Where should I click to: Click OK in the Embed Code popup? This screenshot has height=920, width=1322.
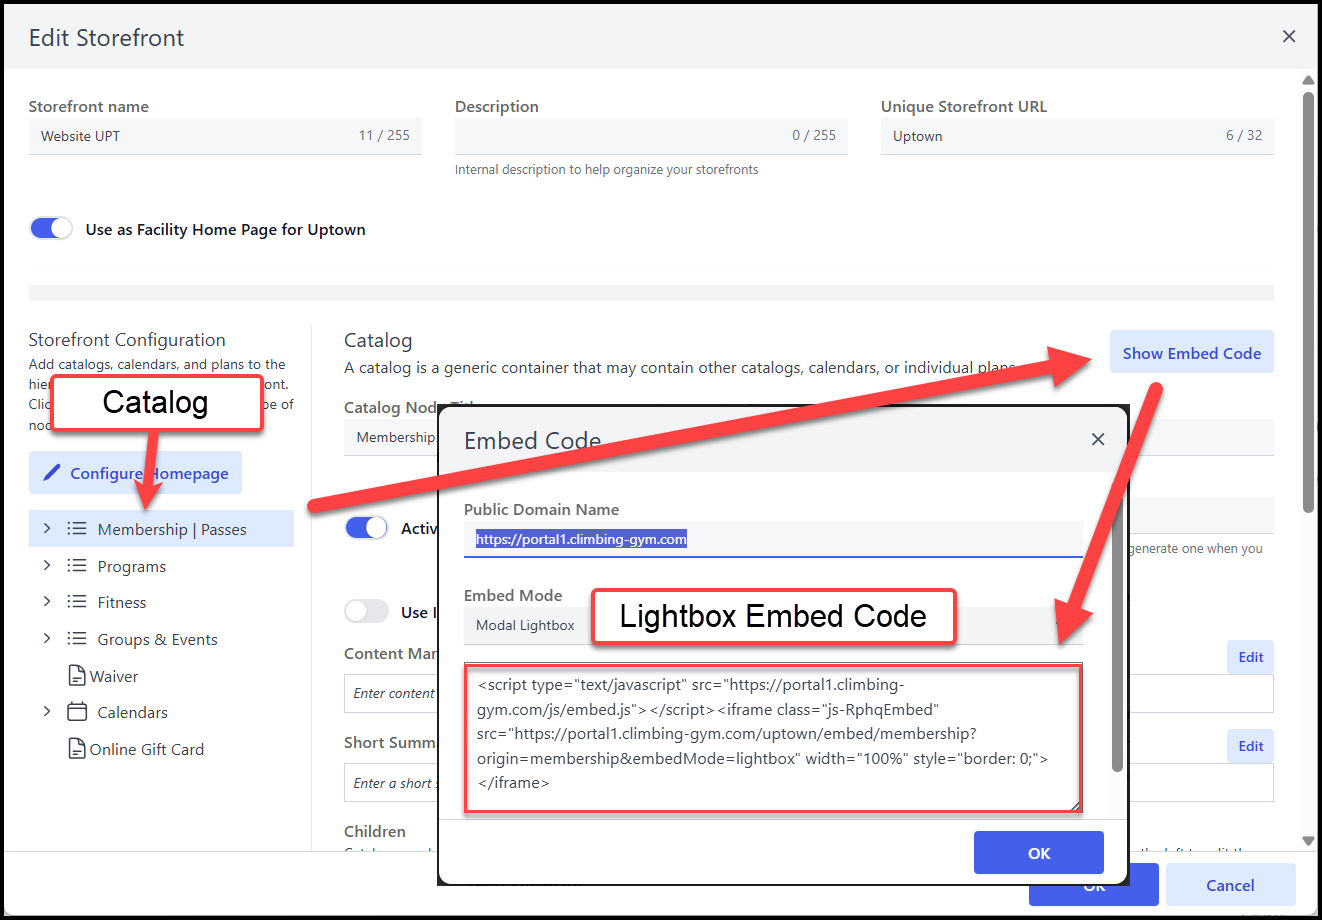click(x=1039, y=853)
